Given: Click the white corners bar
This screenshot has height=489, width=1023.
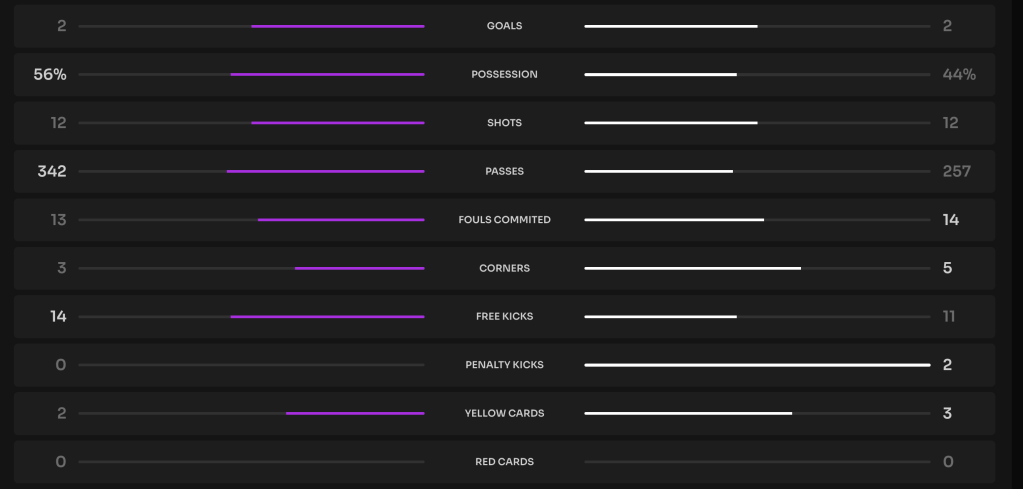Looking at the screenshot, I should coord(692,269).
